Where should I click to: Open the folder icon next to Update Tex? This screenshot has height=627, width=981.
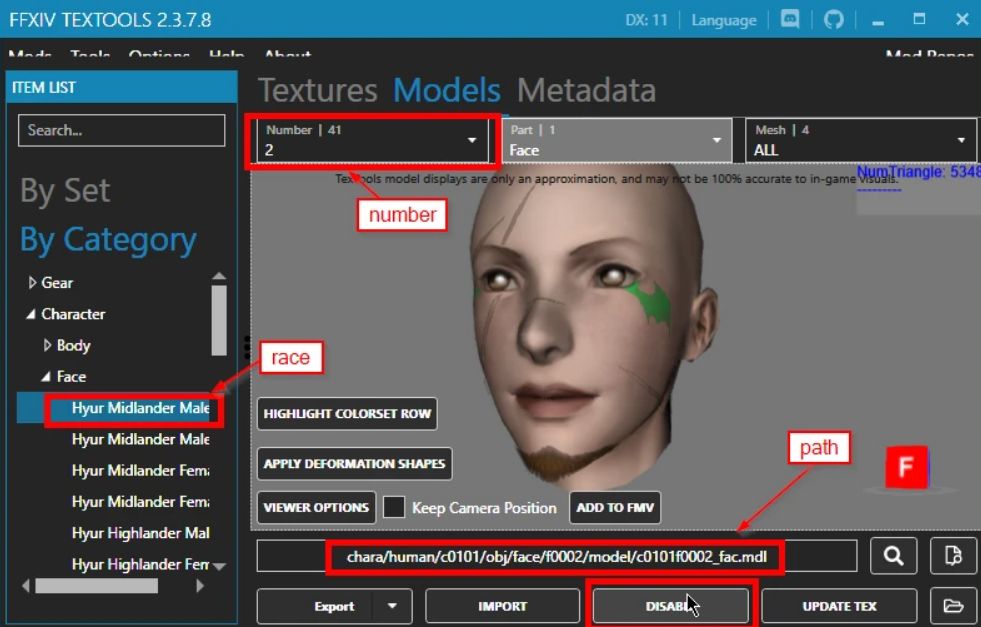953,606
